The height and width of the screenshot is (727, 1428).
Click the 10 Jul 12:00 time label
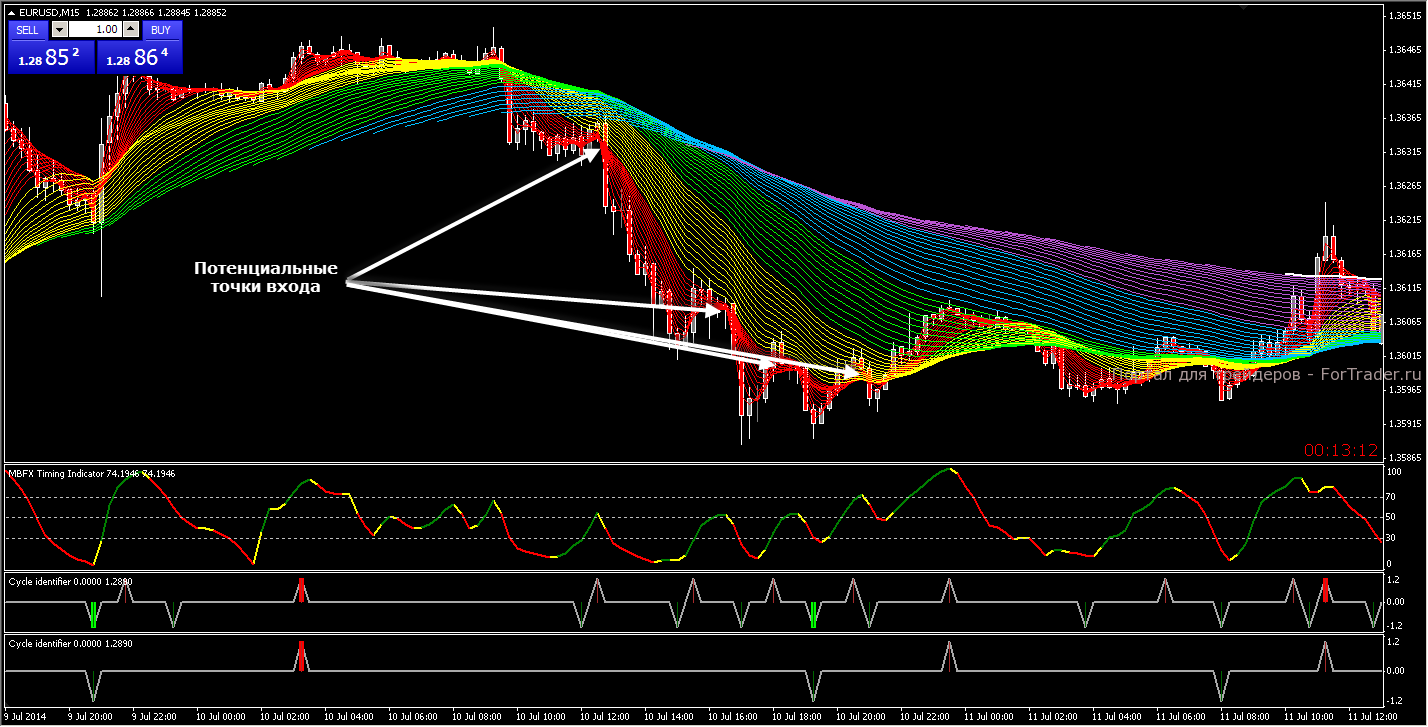604,717
